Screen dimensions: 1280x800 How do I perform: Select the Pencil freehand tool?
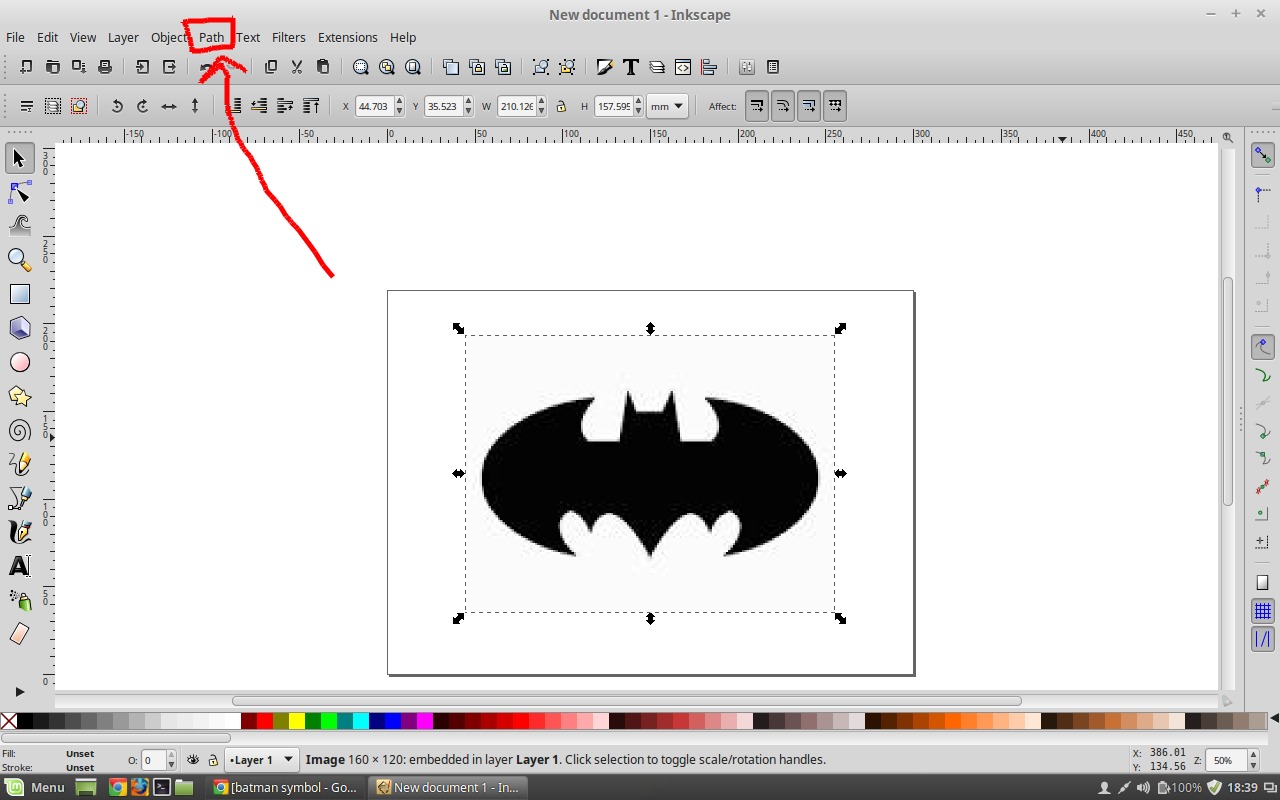tap(19, 464)
